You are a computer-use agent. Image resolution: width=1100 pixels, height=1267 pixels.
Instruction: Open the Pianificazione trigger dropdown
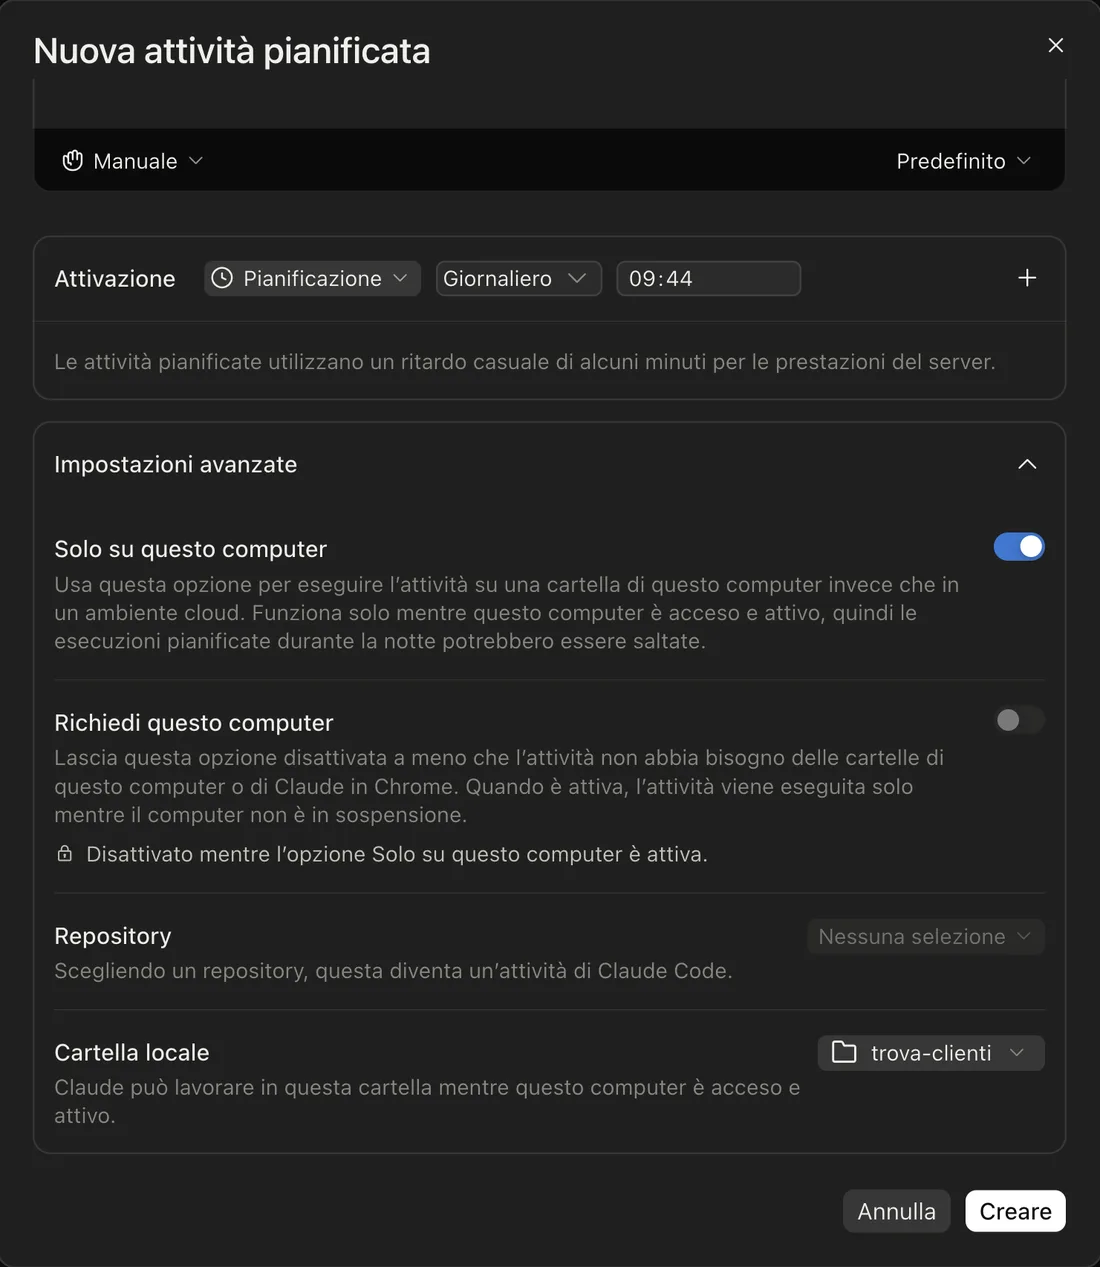[x=312, y=278]
